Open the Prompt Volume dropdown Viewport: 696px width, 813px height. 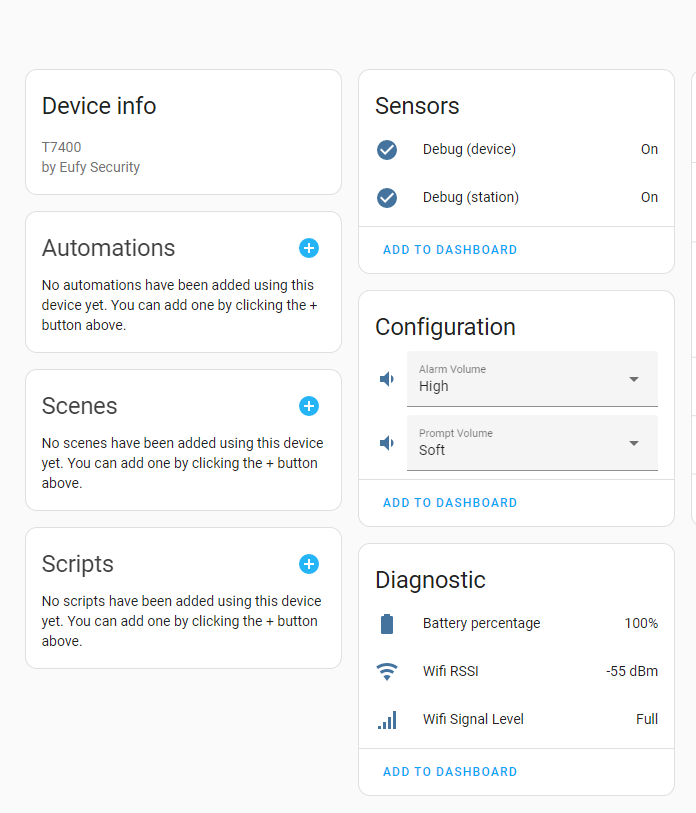633,443
